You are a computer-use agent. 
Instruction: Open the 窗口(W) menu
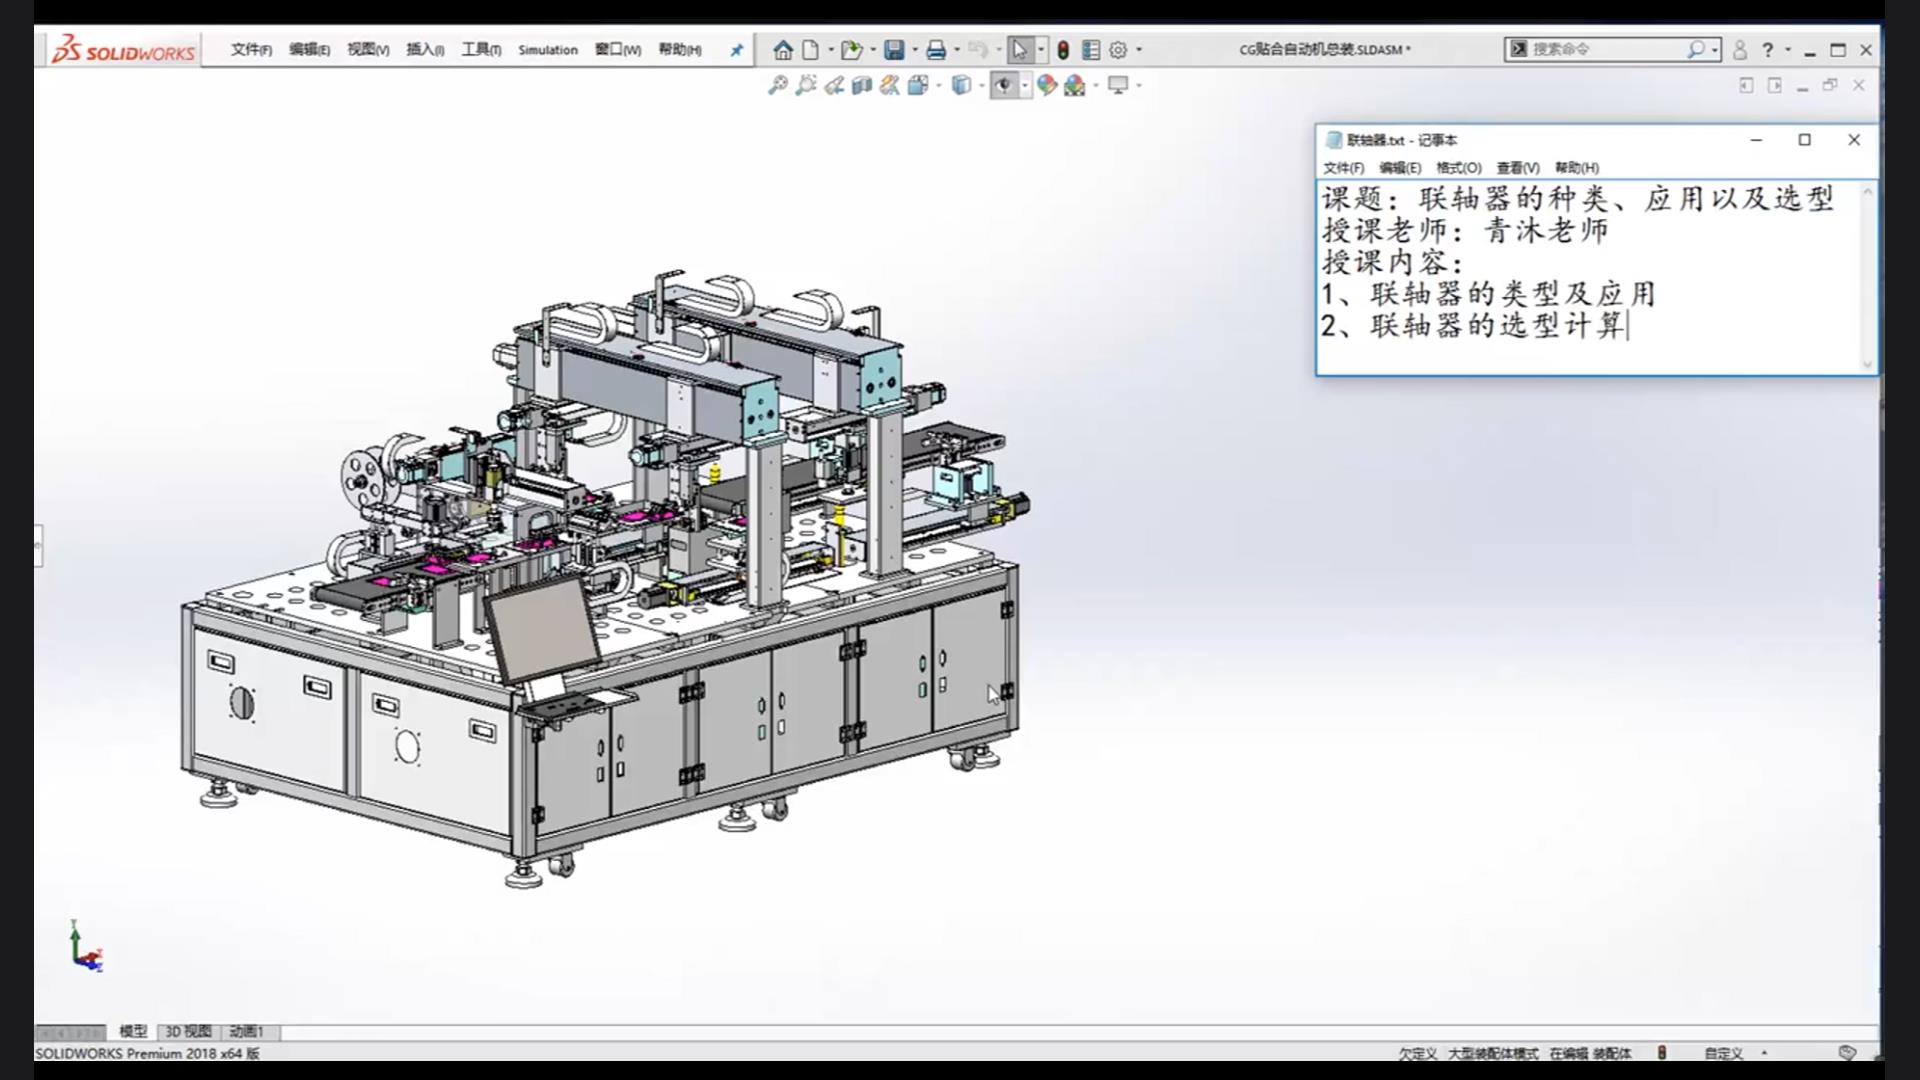pos(618,49)
